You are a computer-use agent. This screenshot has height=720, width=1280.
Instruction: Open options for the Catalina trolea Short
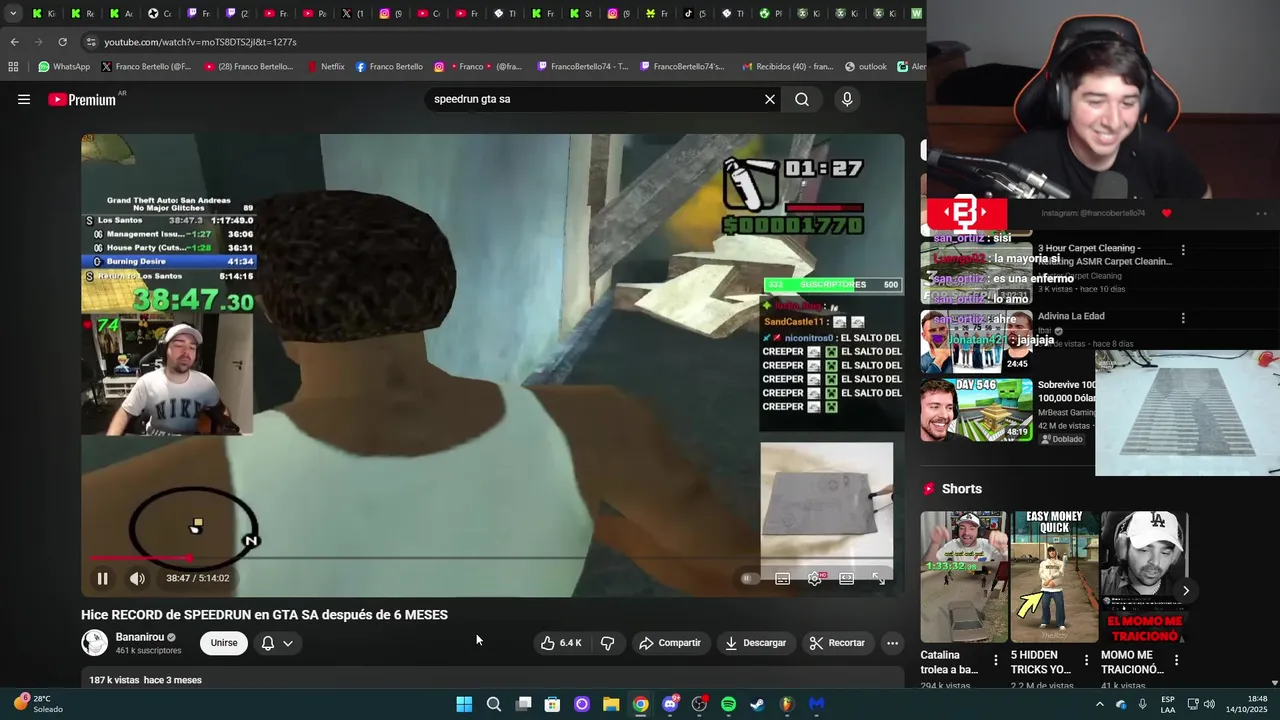tap(996, 660)
